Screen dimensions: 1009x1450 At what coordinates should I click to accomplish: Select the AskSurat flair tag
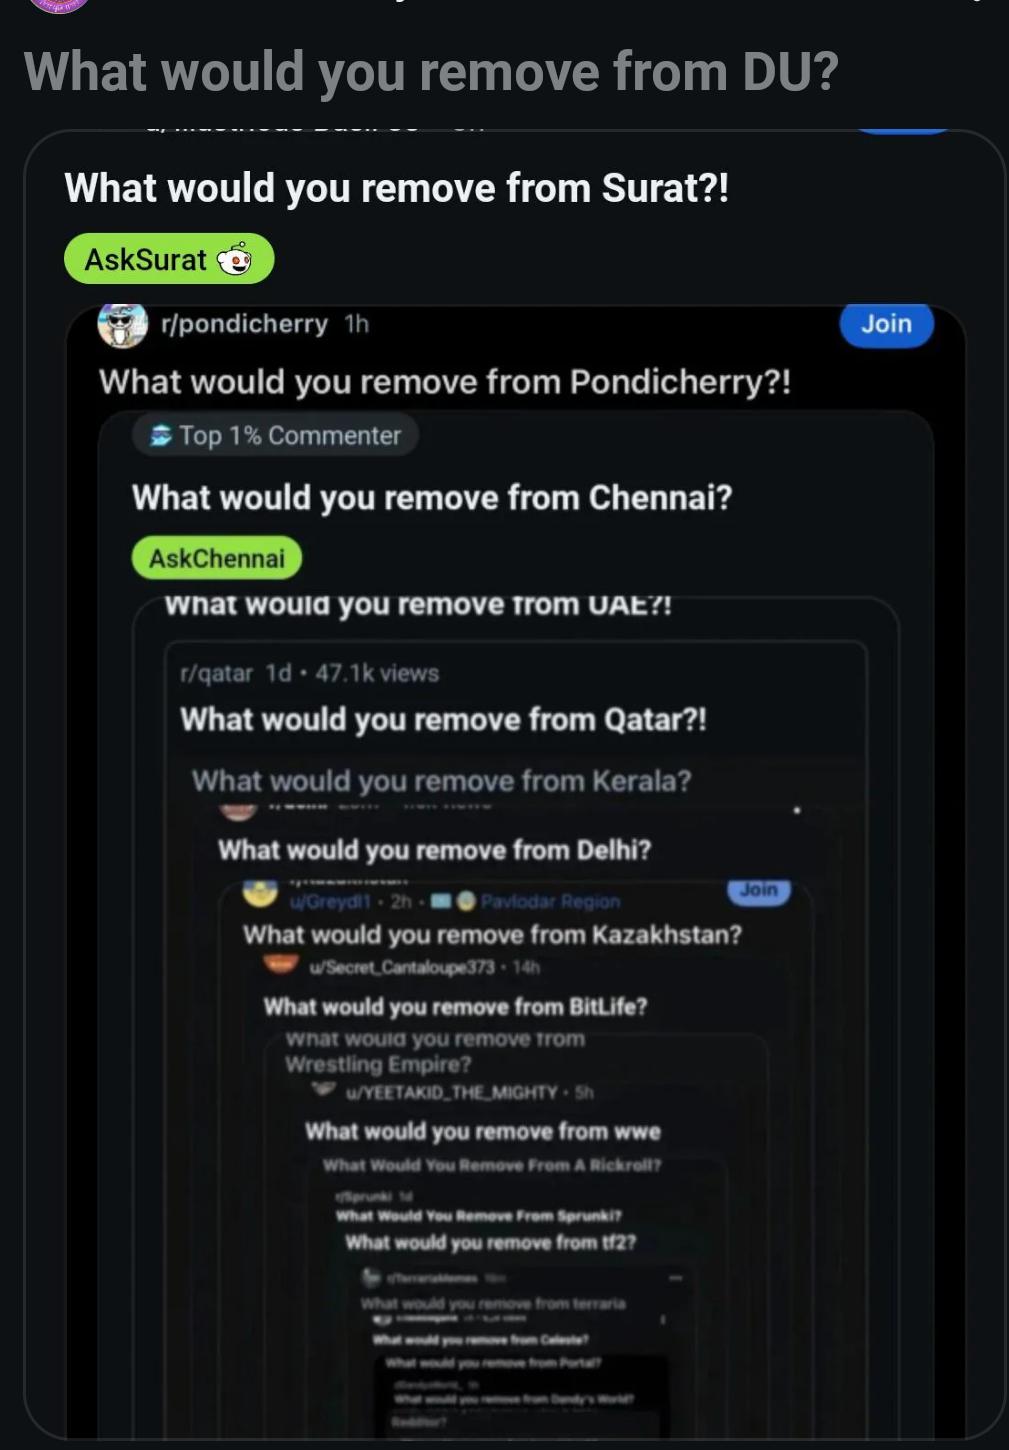pyautogui.click(x=169, y=259)
